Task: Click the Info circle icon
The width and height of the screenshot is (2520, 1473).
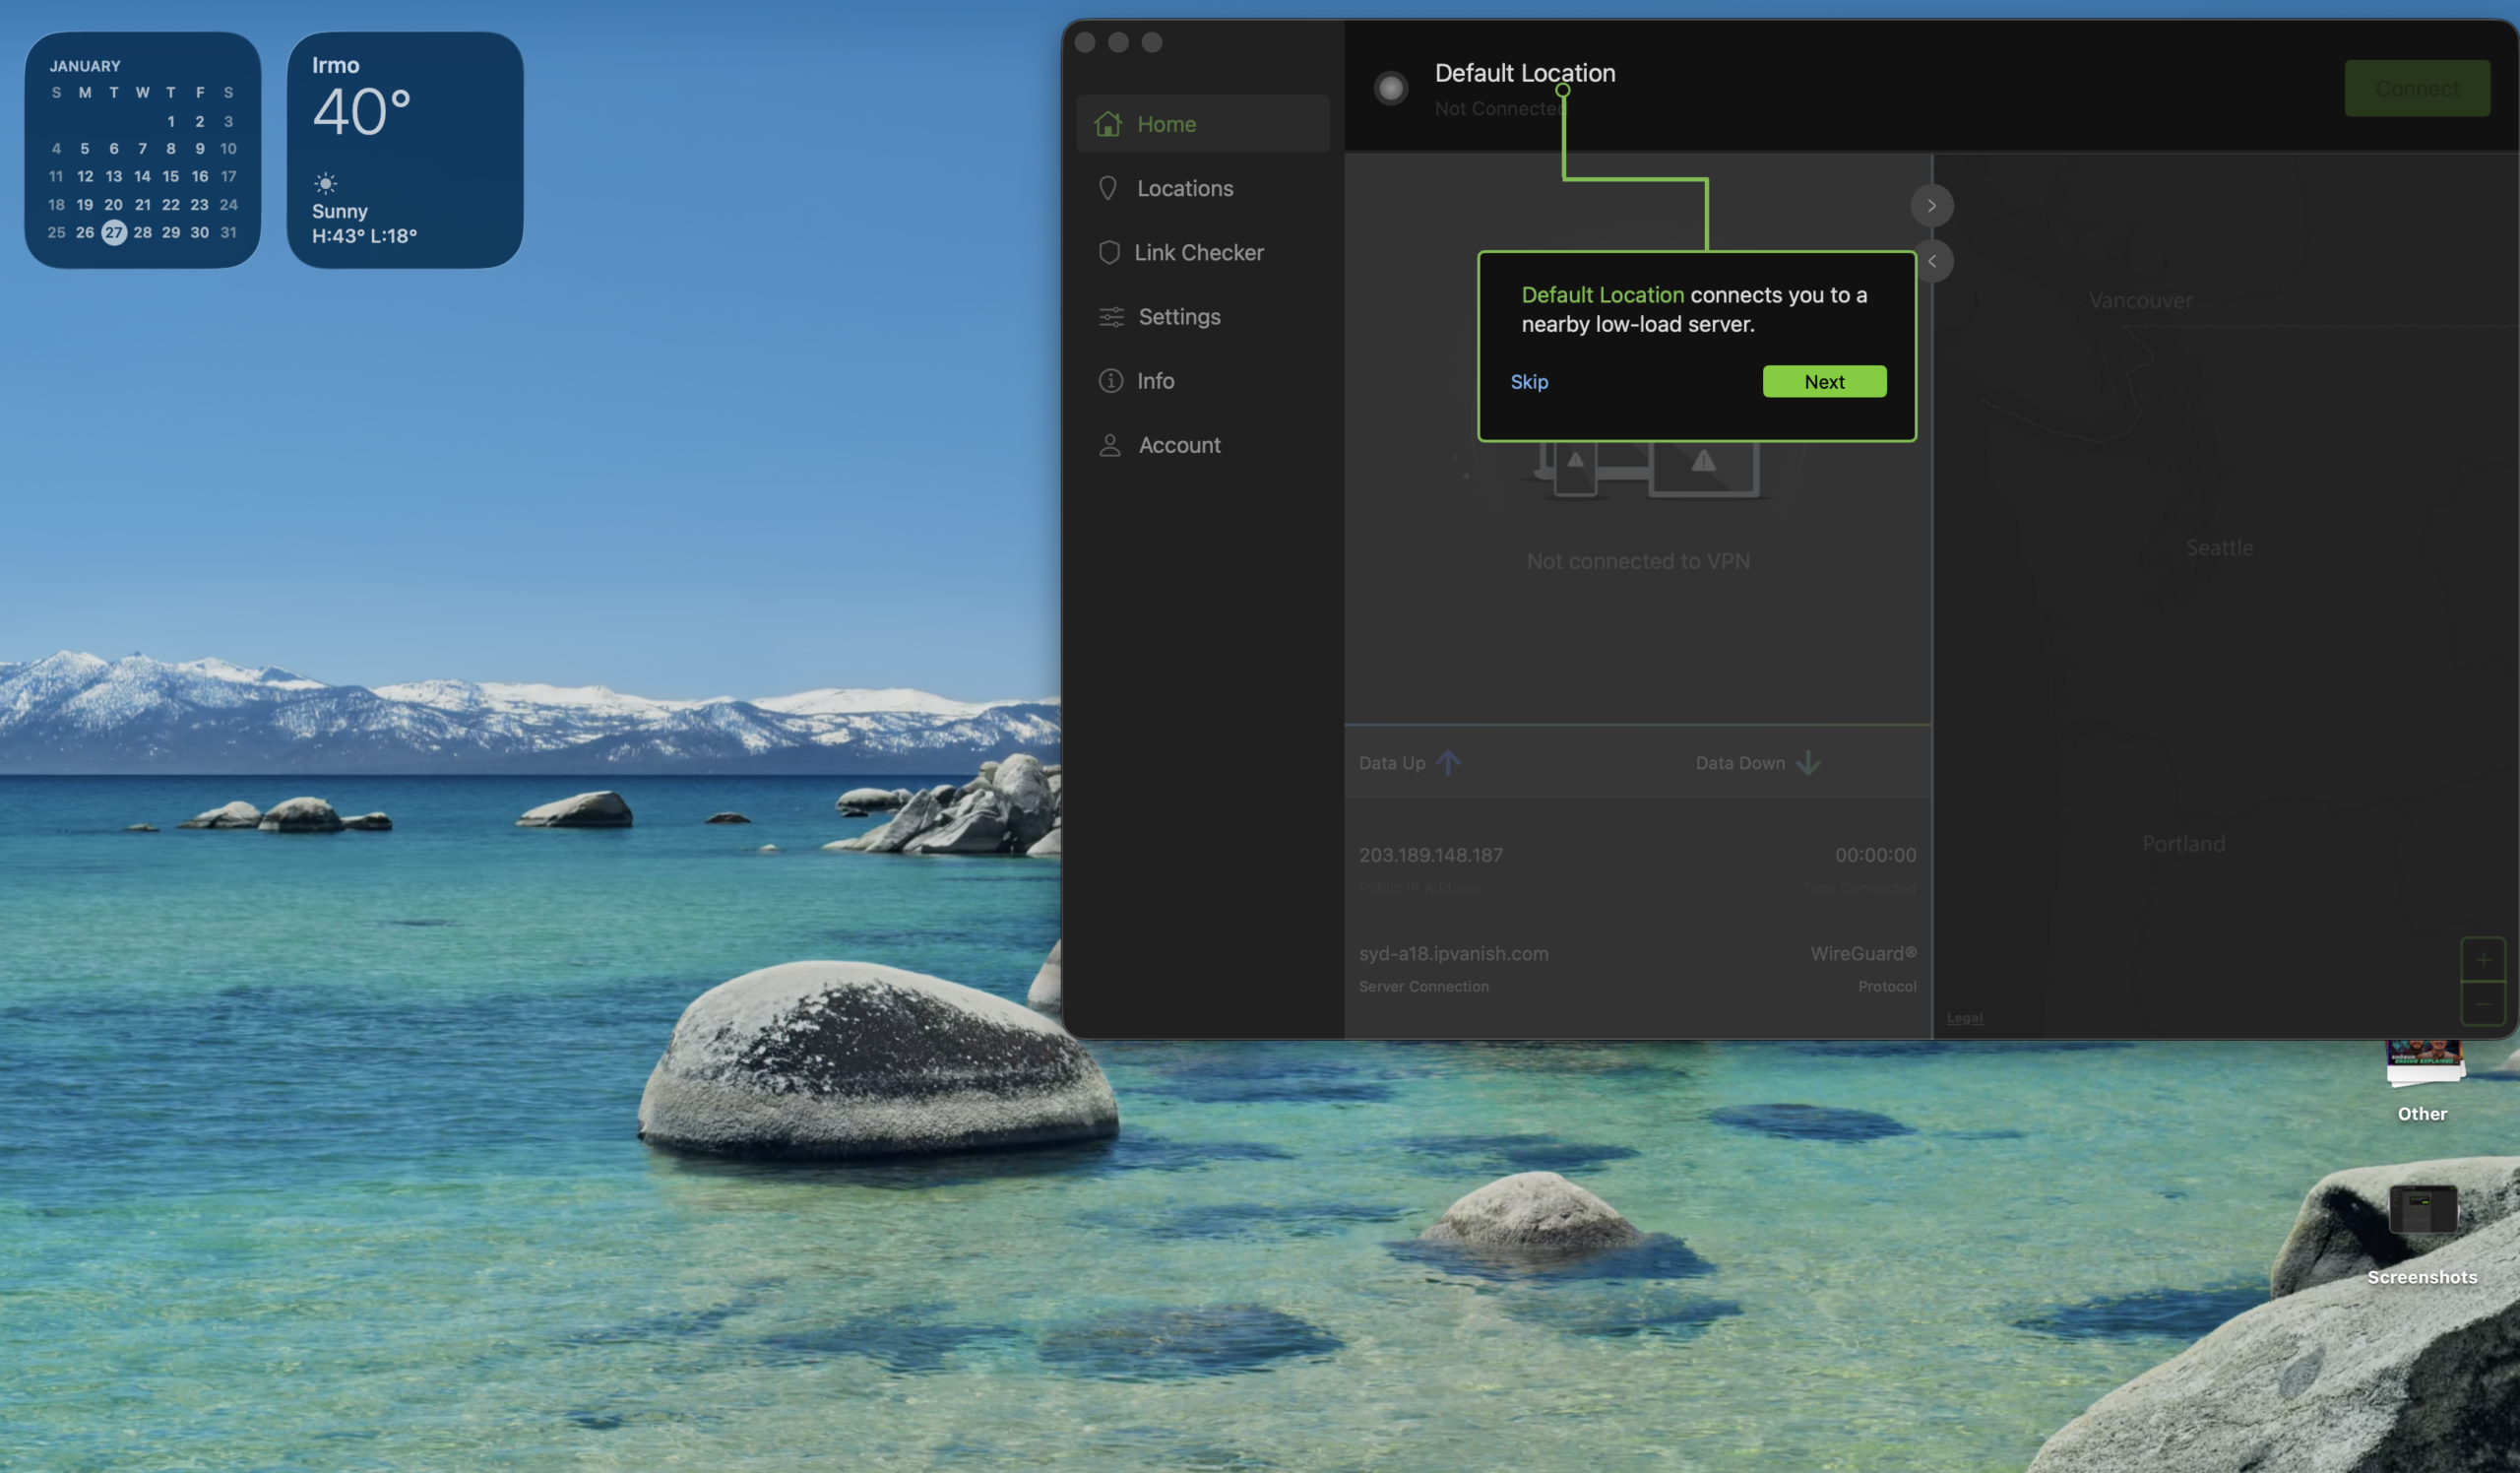Action: (x=1110, y=381)
